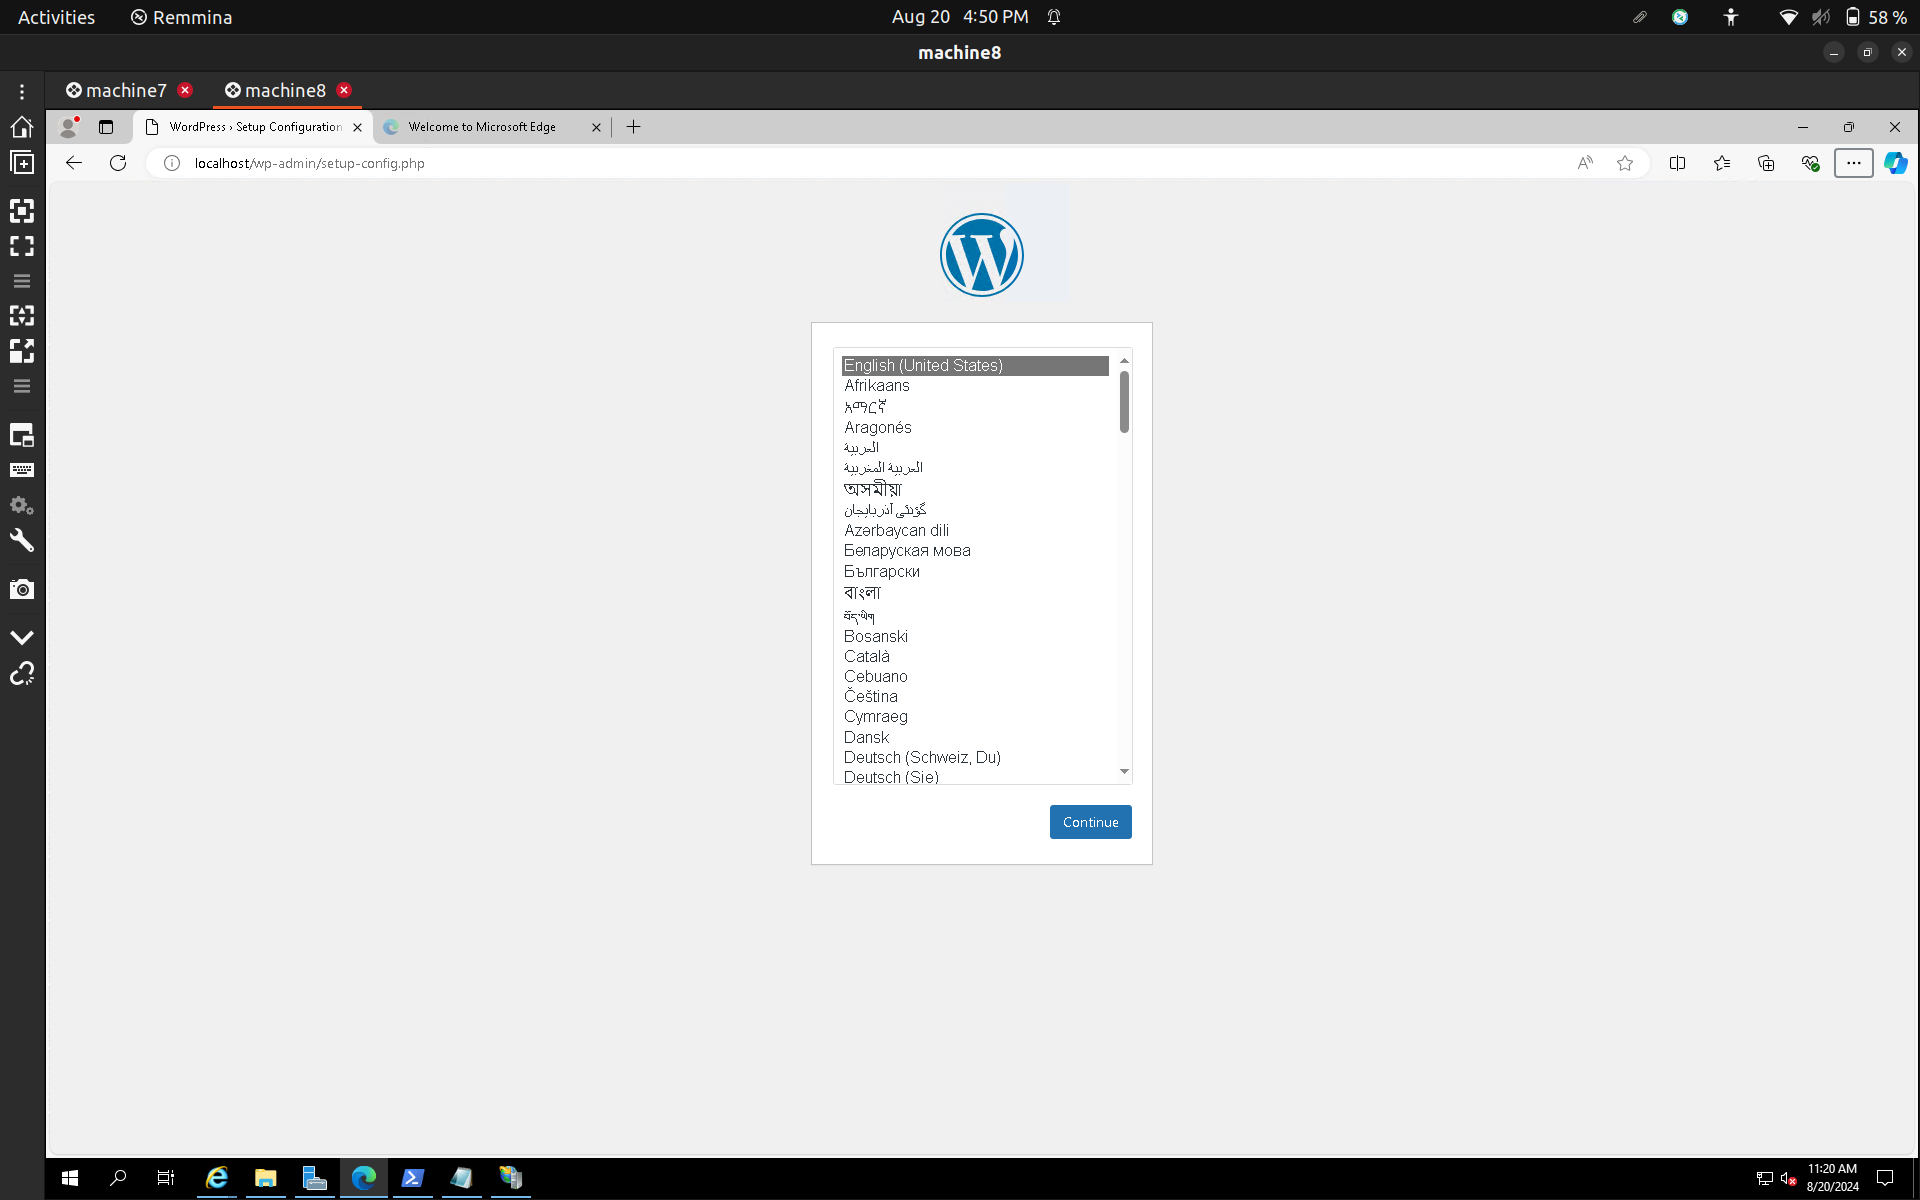Close the machine7 connection tab
The width and height of the screenshot is (1920, 1200).
click(x=185, y=90)
